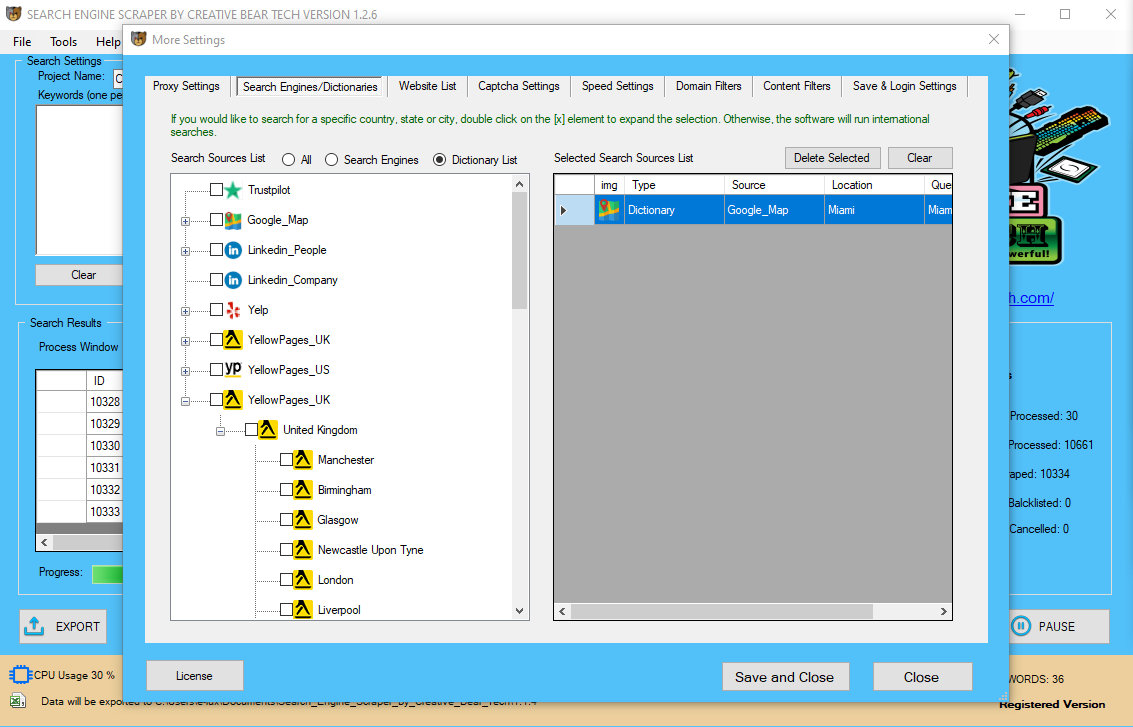Expand the Linkedin_People tree node
This screenshot has width=1133, height=727.
(x=186, y=251)
